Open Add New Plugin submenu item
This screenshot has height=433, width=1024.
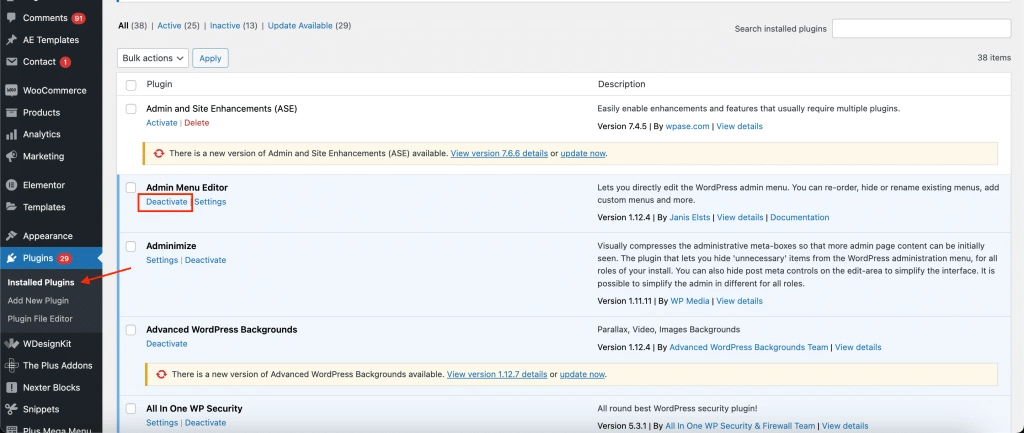click(x=38, y=300)
